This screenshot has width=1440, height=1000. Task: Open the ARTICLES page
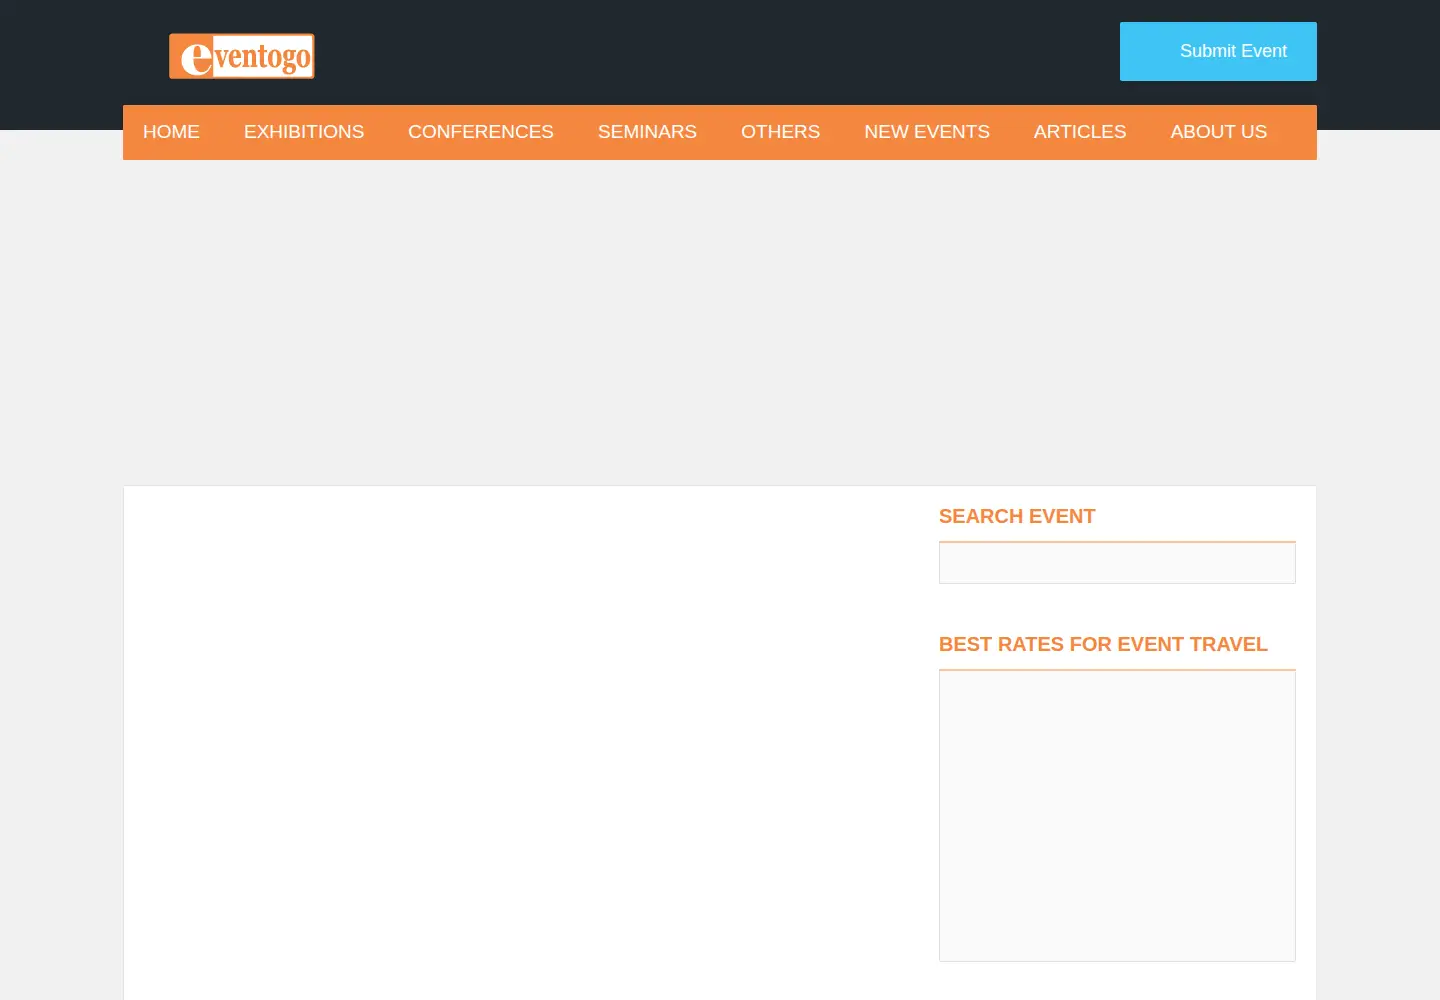[1080, 132]
